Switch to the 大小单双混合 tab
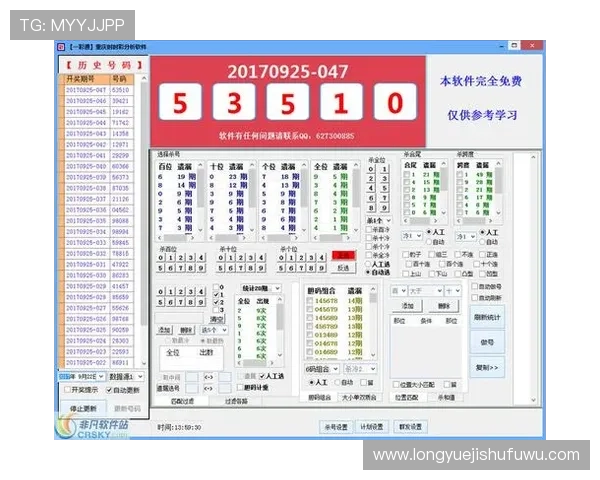The height and width of the screenshot is (480, 600). 362,396
